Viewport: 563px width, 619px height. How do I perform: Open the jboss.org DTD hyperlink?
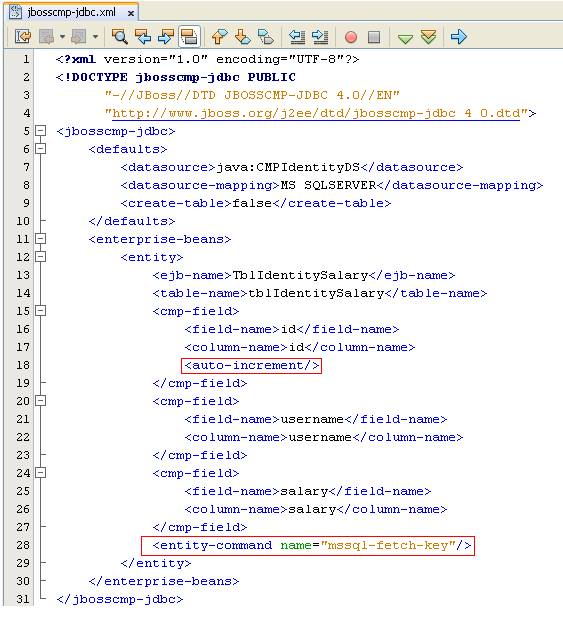(316, 113)
